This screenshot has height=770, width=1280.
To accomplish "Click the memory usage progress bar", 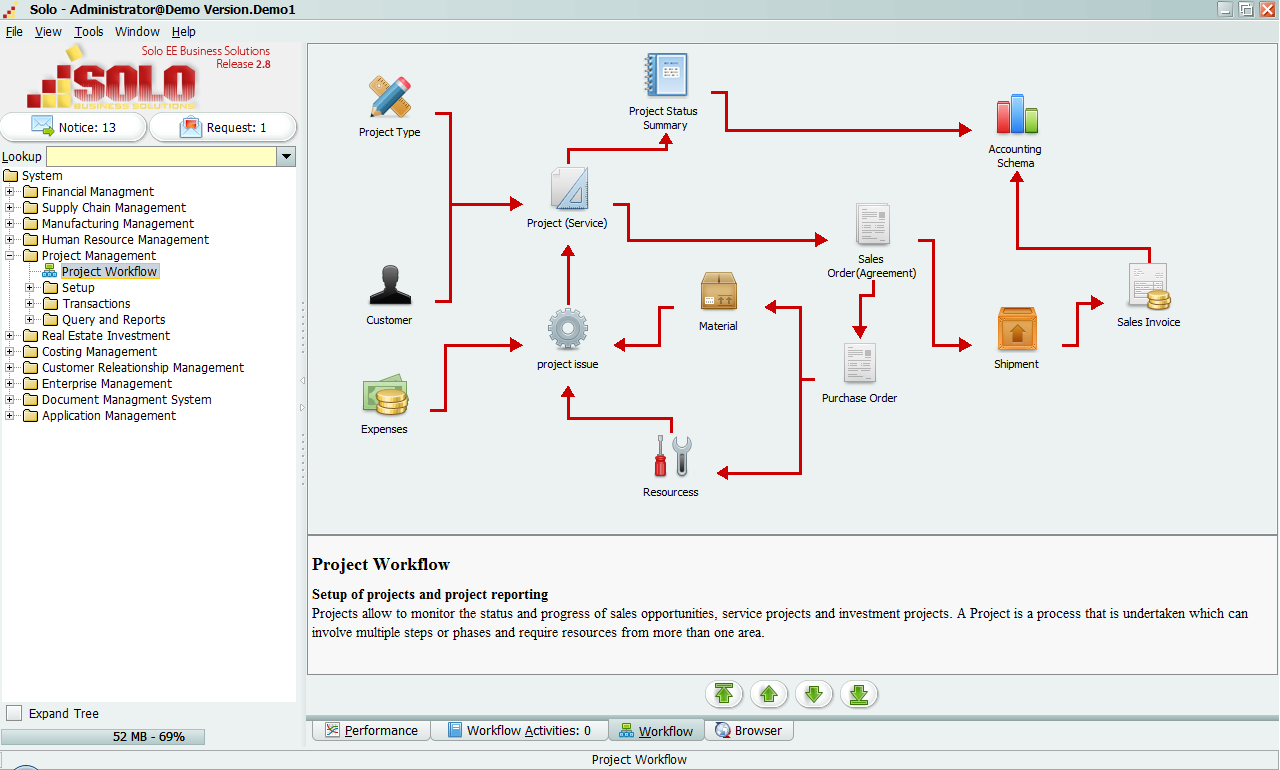I will click(x=103, y=737).
